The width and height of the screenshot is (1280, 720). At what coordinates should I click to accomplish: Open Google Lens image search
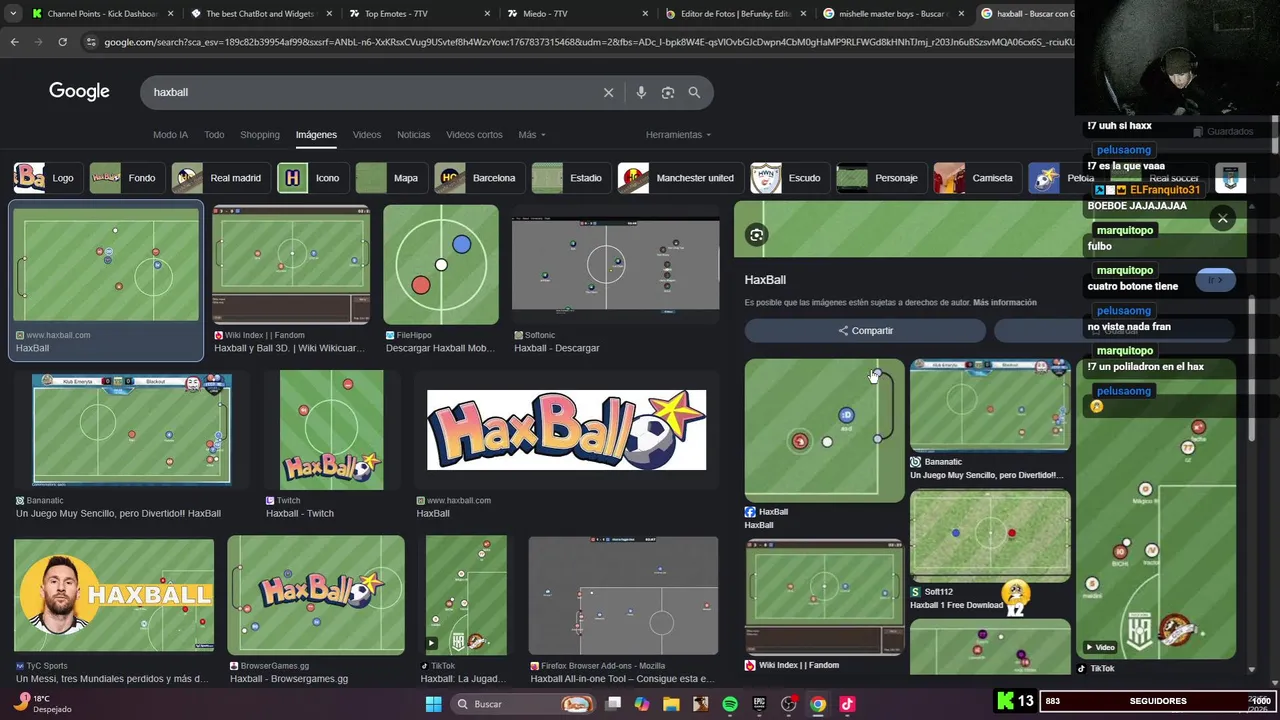tap(668, 92)
